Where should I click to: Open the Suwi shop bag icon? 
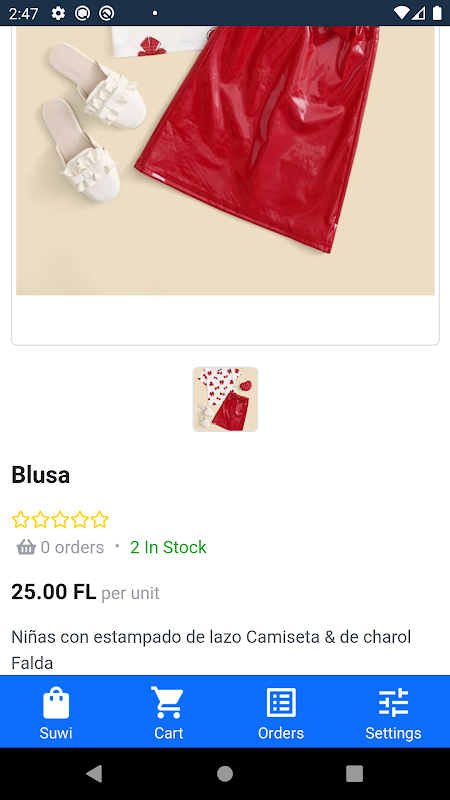click(x=56, y=703)
